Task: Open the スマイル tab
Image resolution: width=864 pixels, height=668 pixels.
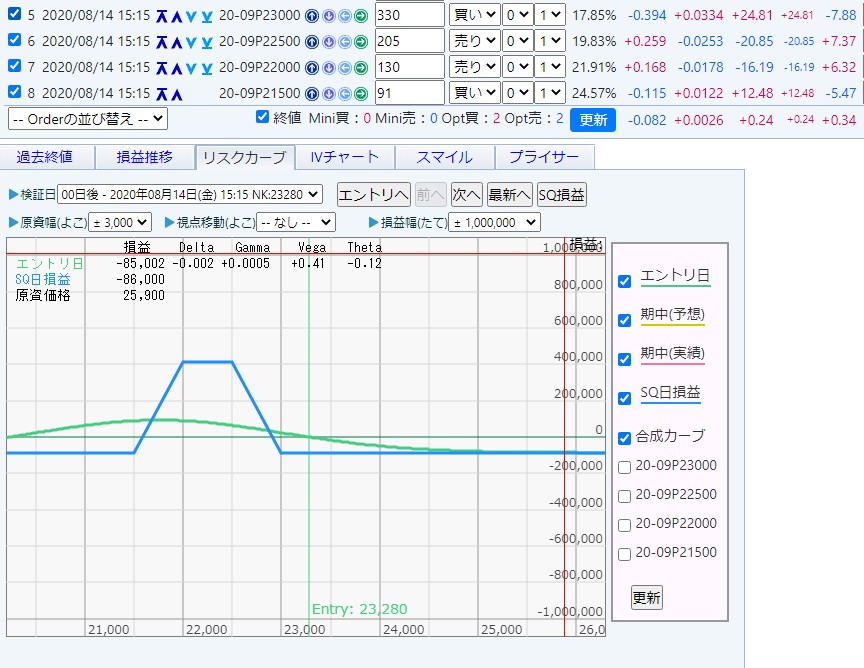Action: [445, 158]
